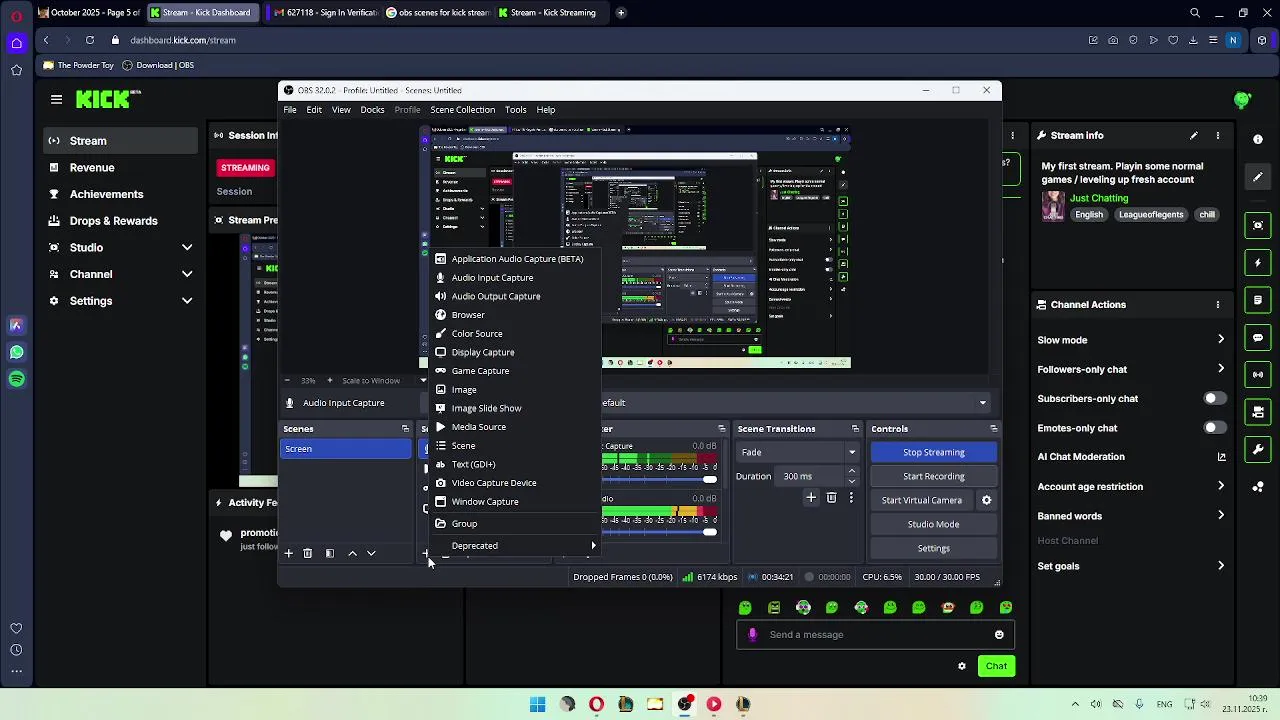Open Windows Start menu on taskbar
1280x720 pixels.
[x=538, y=704]
